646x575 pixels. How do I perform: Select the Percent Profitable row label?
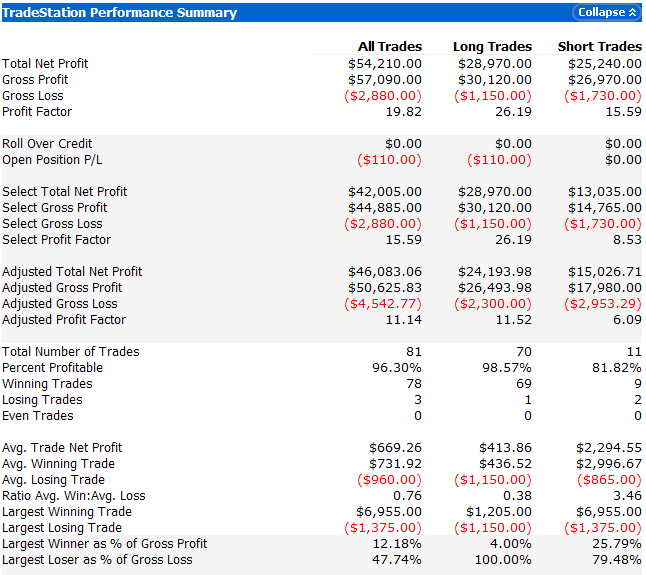[x=52, y=368]
